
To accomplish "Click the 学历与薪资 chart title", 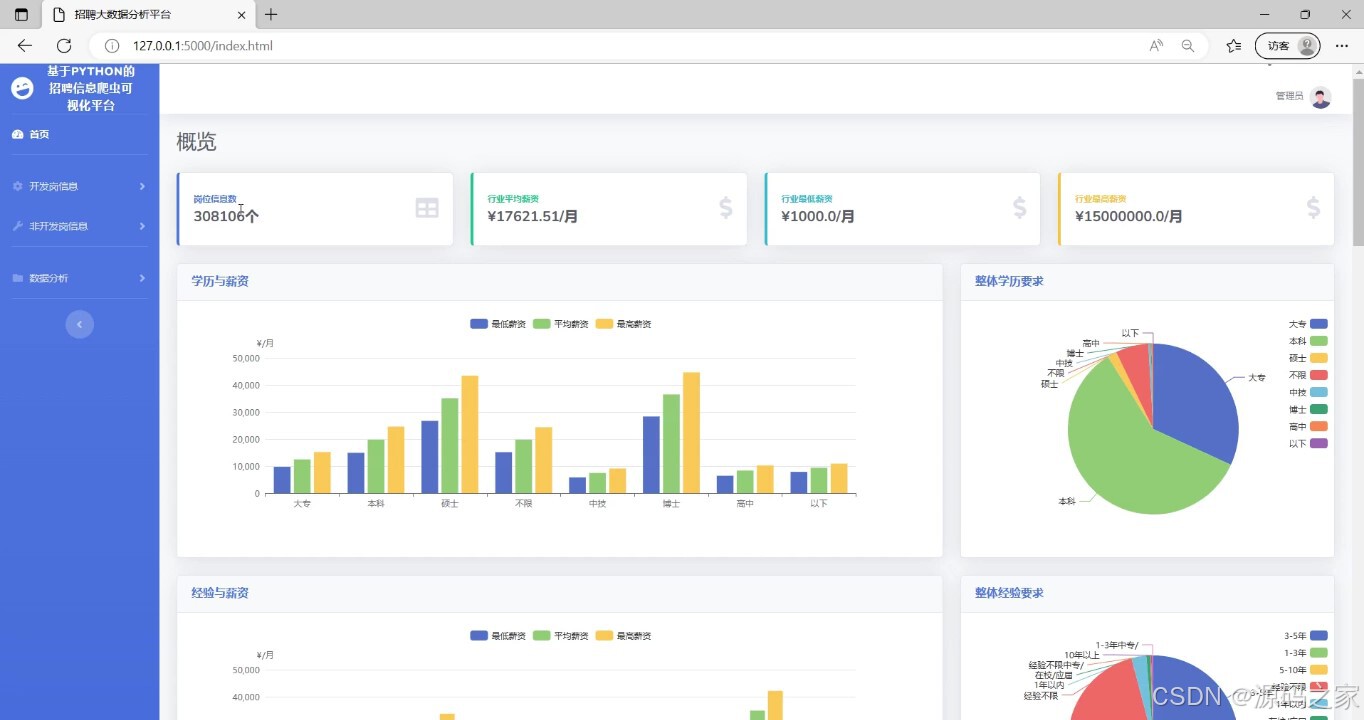I will click(220, 281).
